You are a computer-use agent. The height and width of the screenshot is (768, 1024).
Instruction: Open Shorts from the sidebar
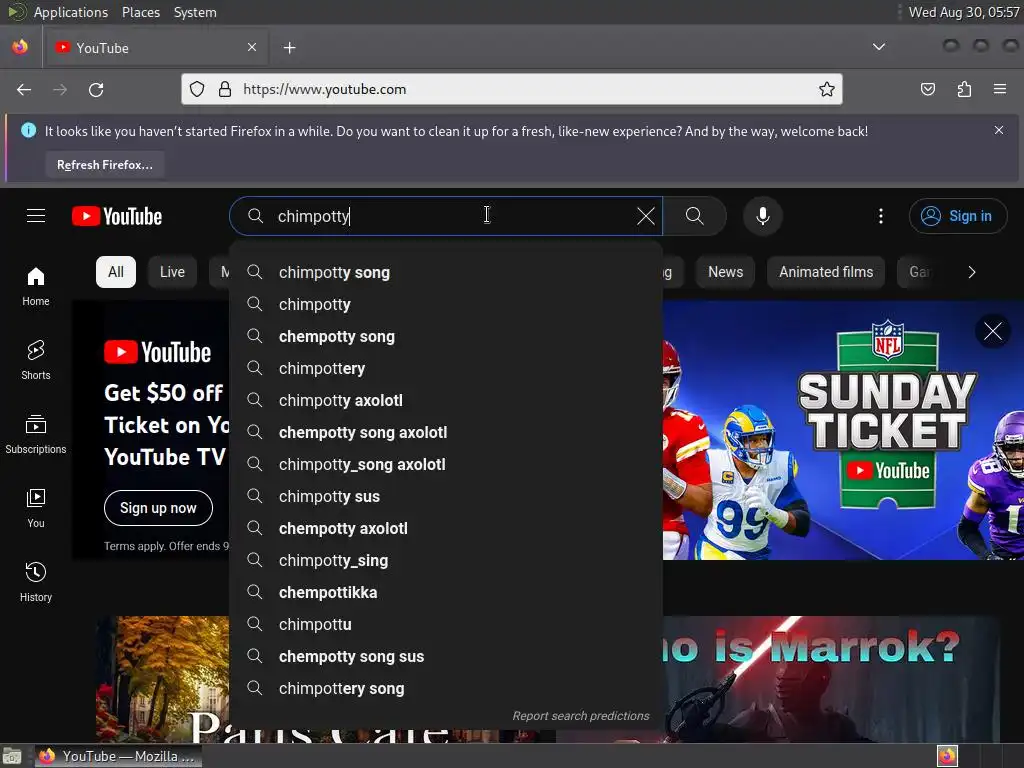36,360
